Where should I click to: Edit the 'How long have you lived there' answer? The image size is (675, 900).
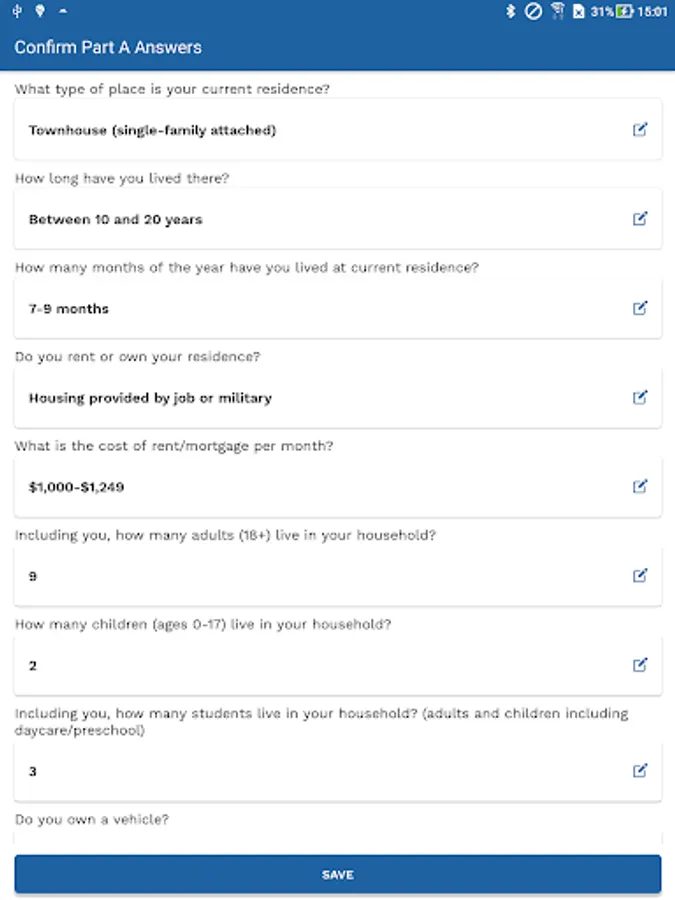click(x=640, y=219)
